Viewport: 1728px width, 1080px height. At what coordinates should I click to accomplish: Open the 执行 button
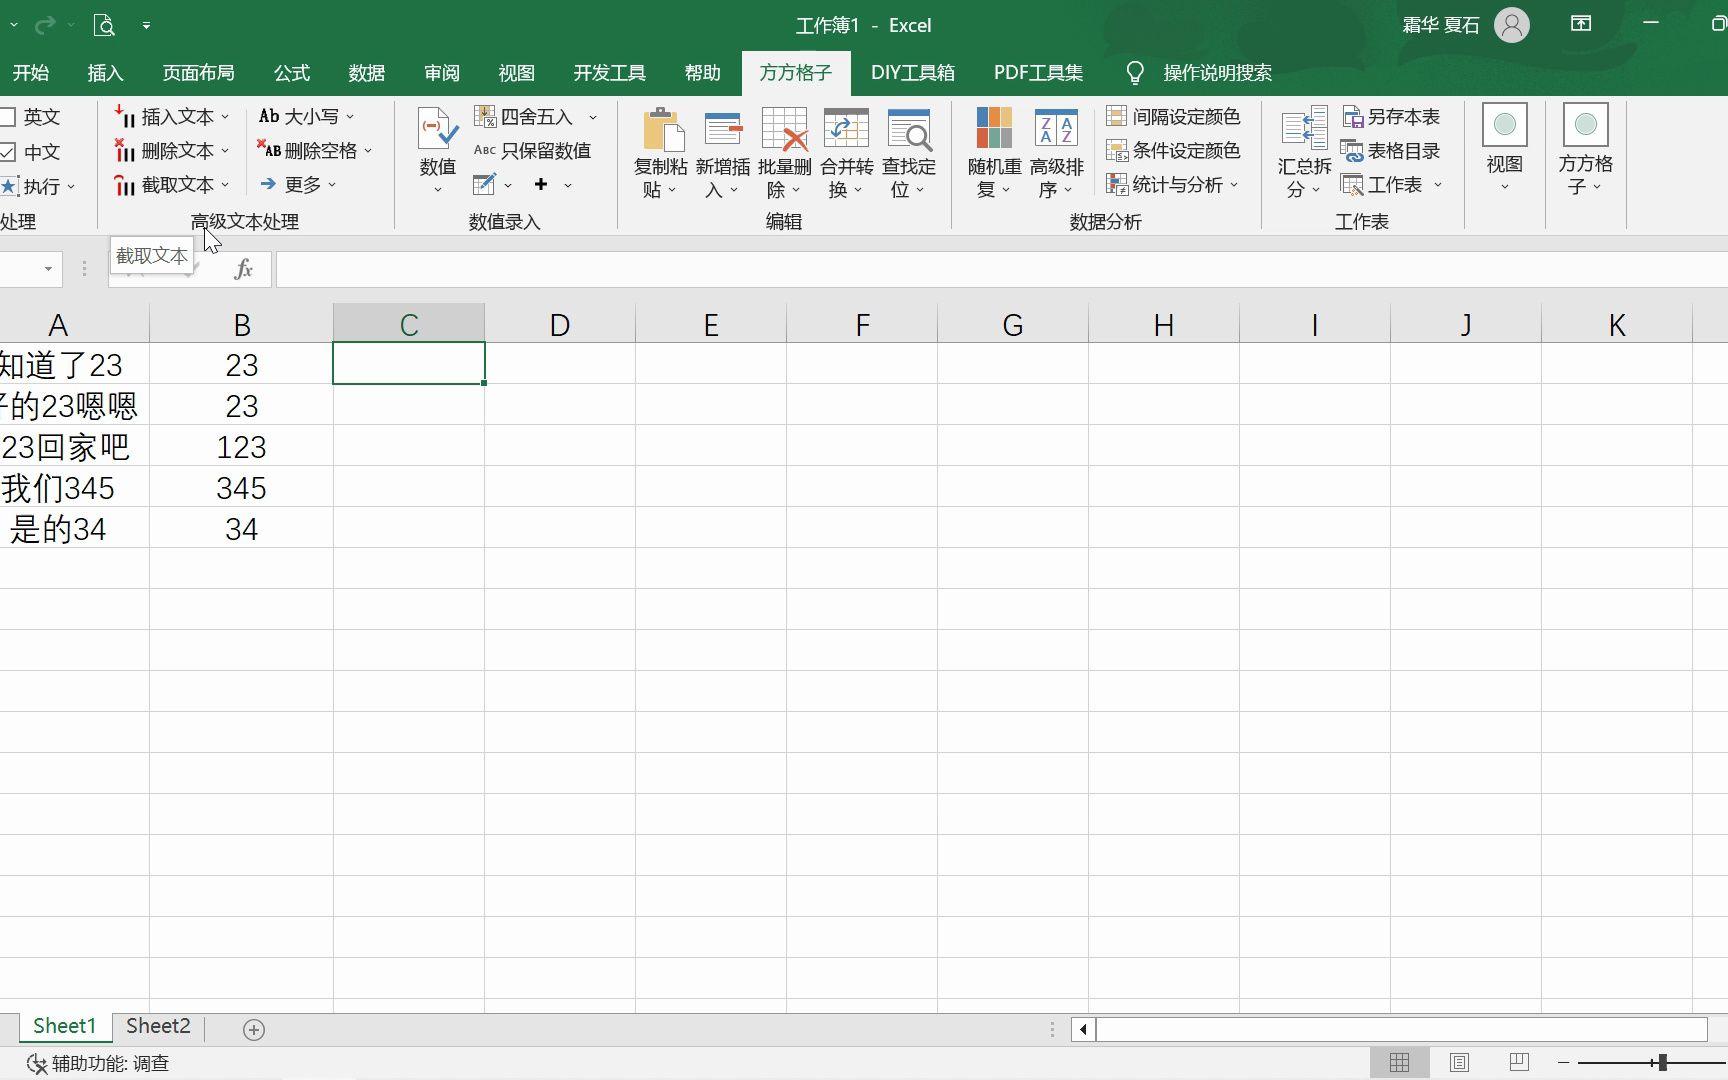click(x=38, y=187)
